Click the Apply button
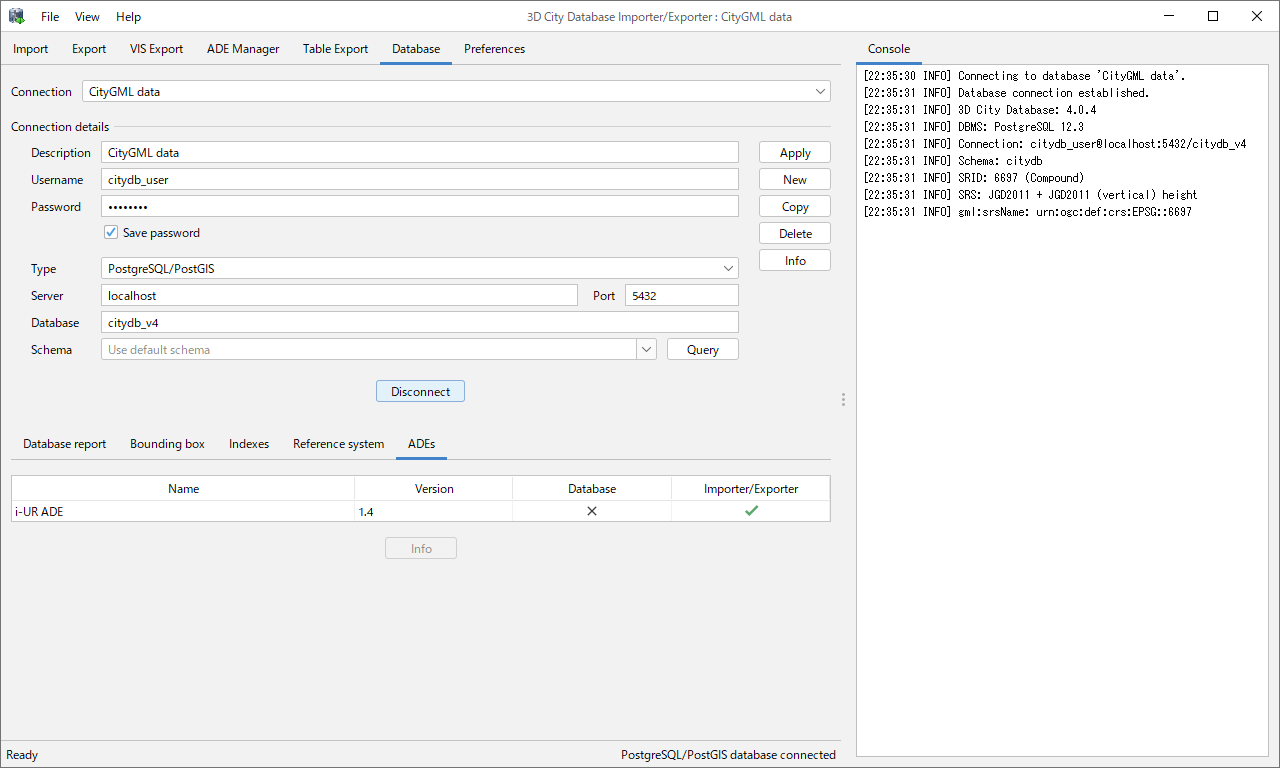Screen dimensions: 1280x768 click(x=795, y=152)
